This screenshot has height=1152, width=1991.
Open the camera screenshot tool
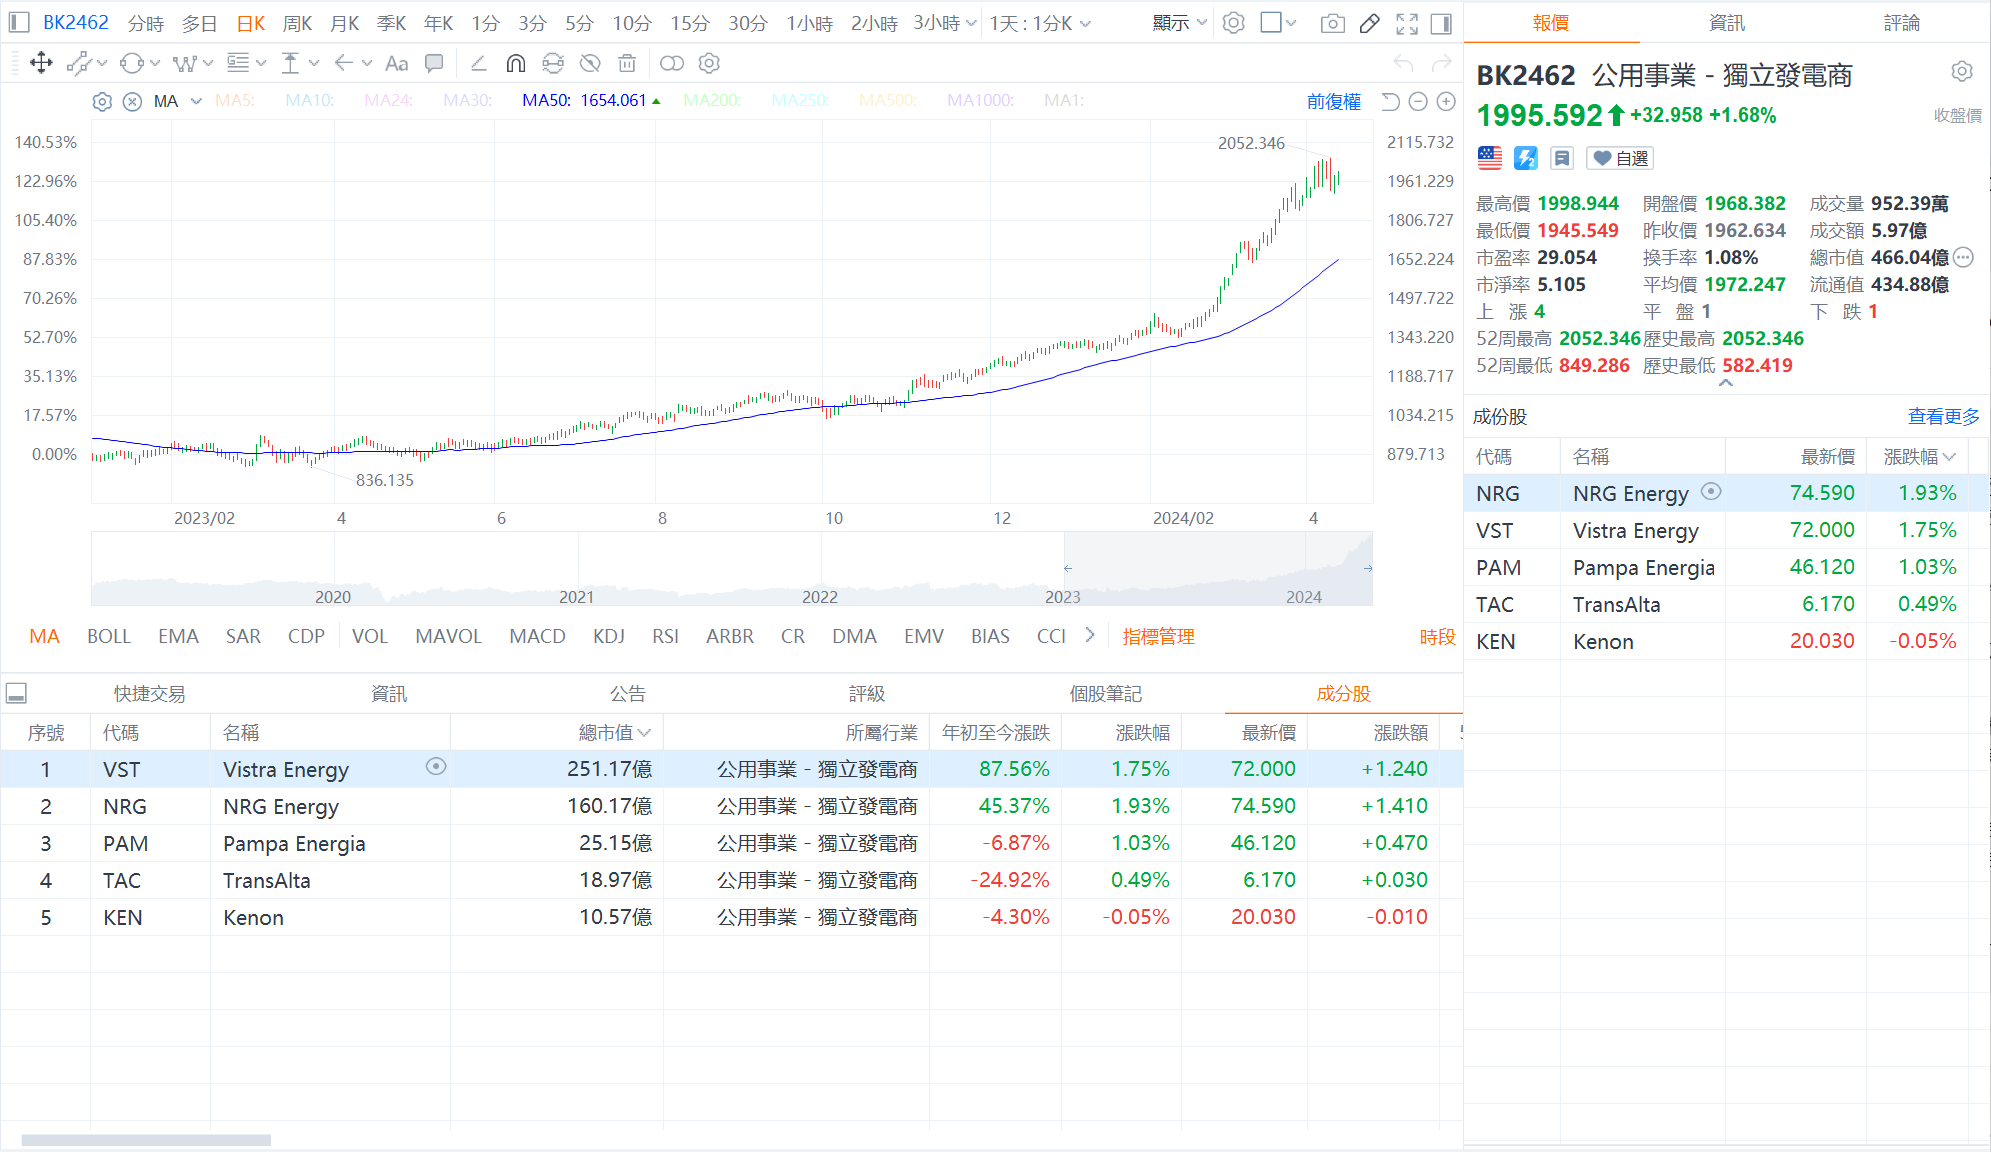(1332, 22)
